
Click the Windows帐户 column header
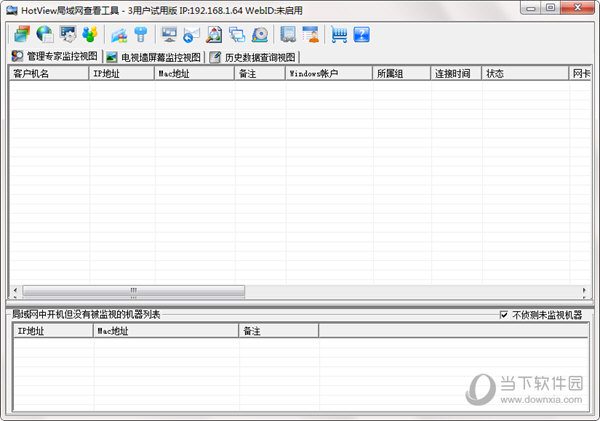point(329,73)
